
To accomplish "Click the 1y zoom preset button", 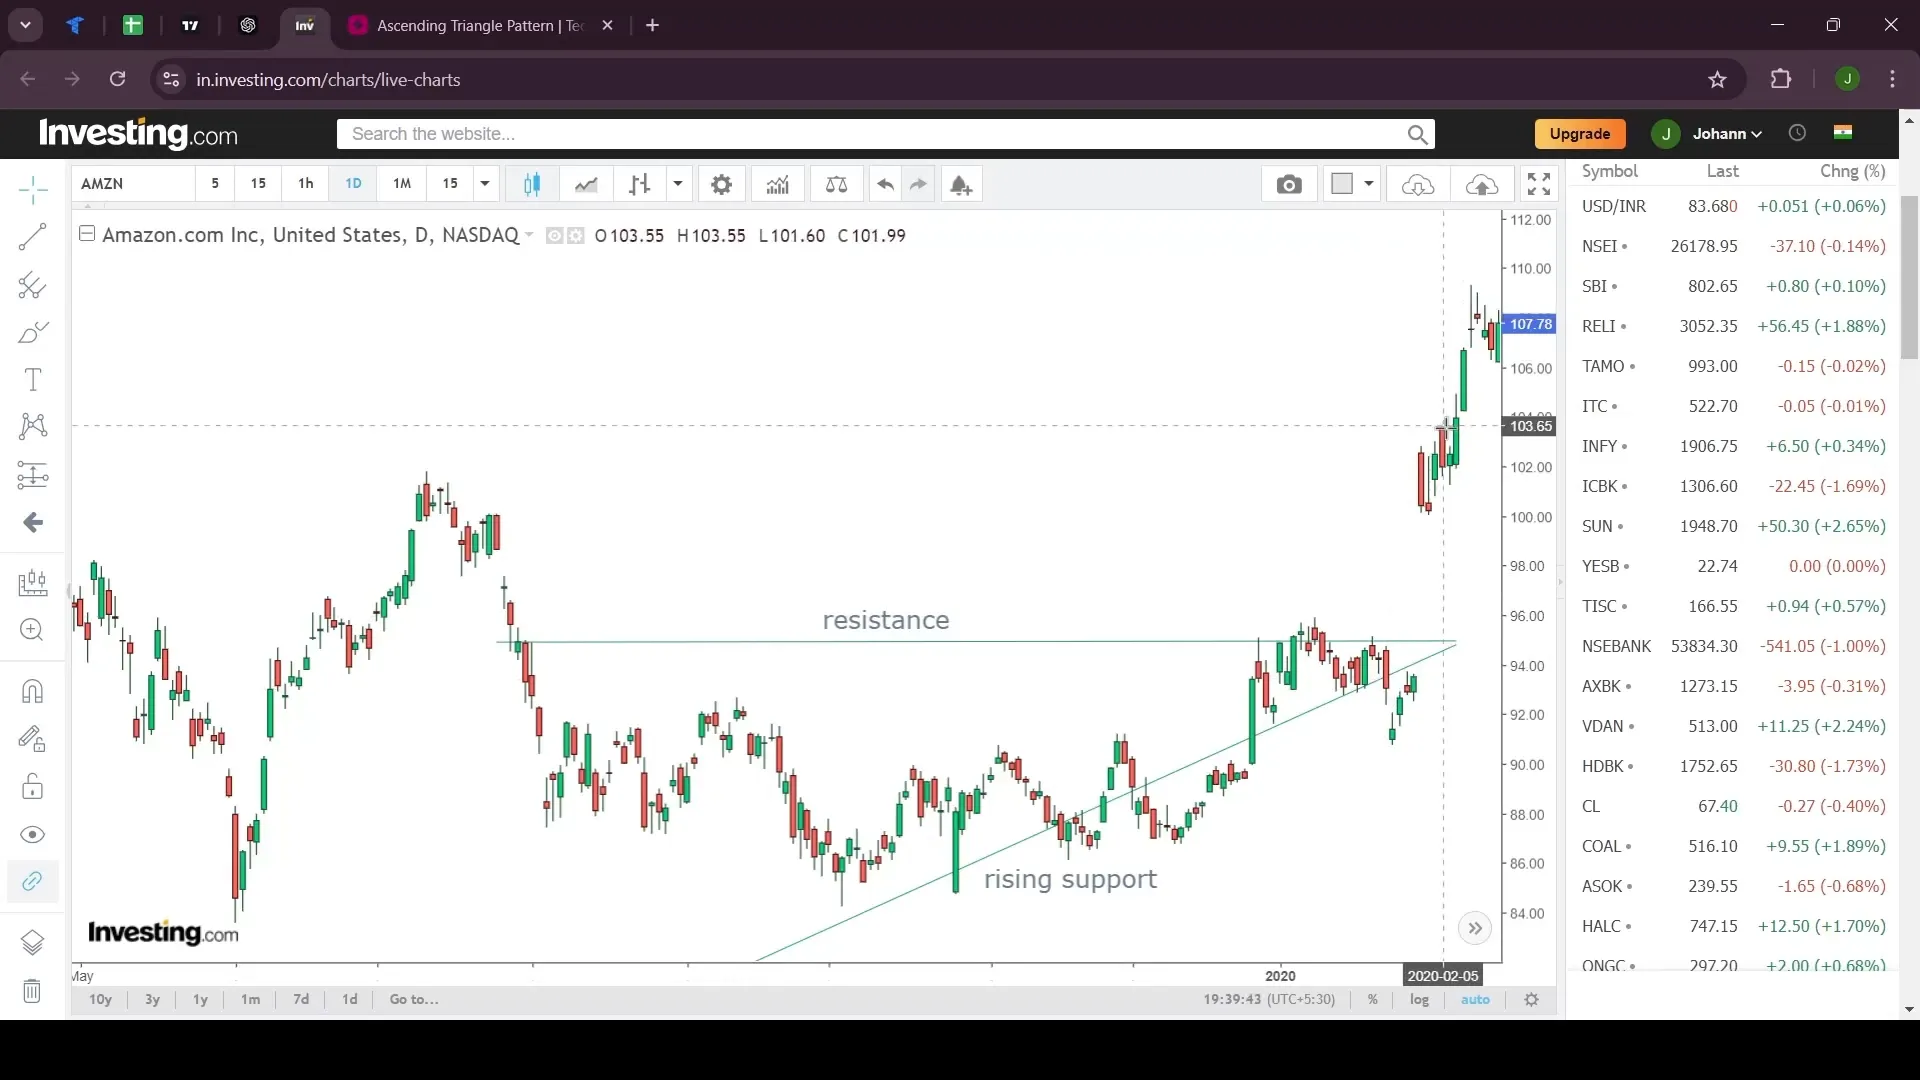I will [200, 1000].
